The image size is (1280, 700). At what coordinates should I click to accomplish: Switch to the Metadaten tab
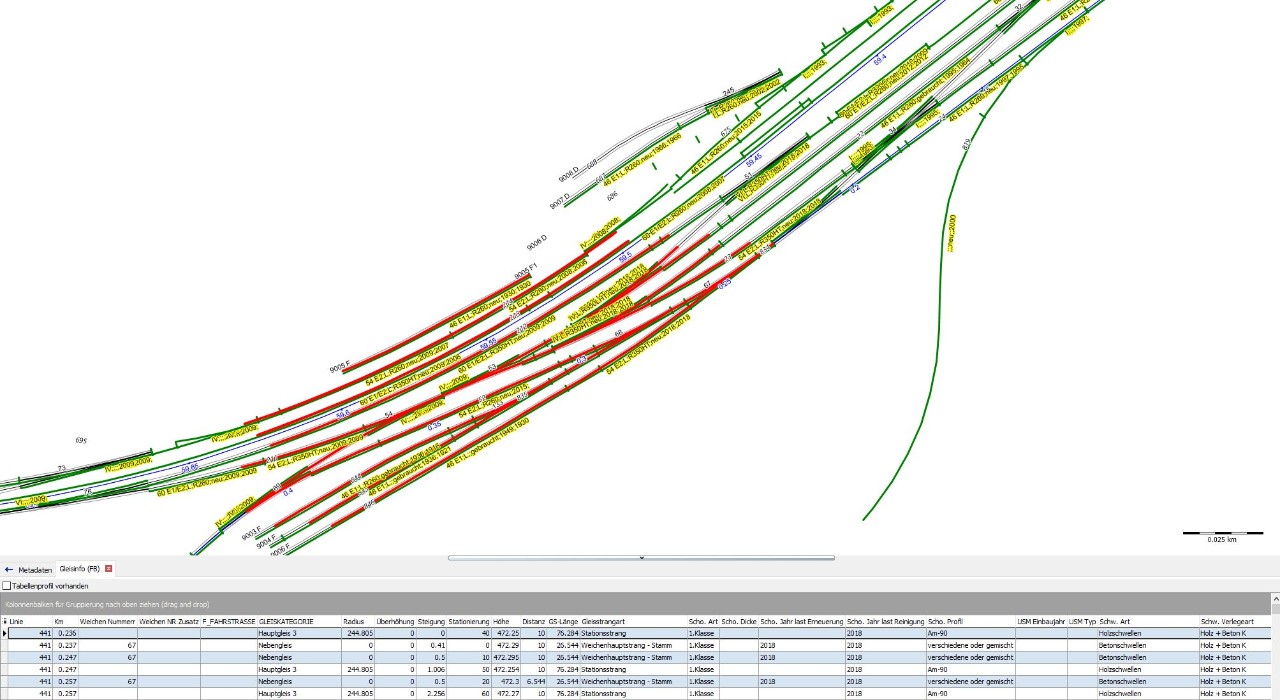(x=35, y=570)
